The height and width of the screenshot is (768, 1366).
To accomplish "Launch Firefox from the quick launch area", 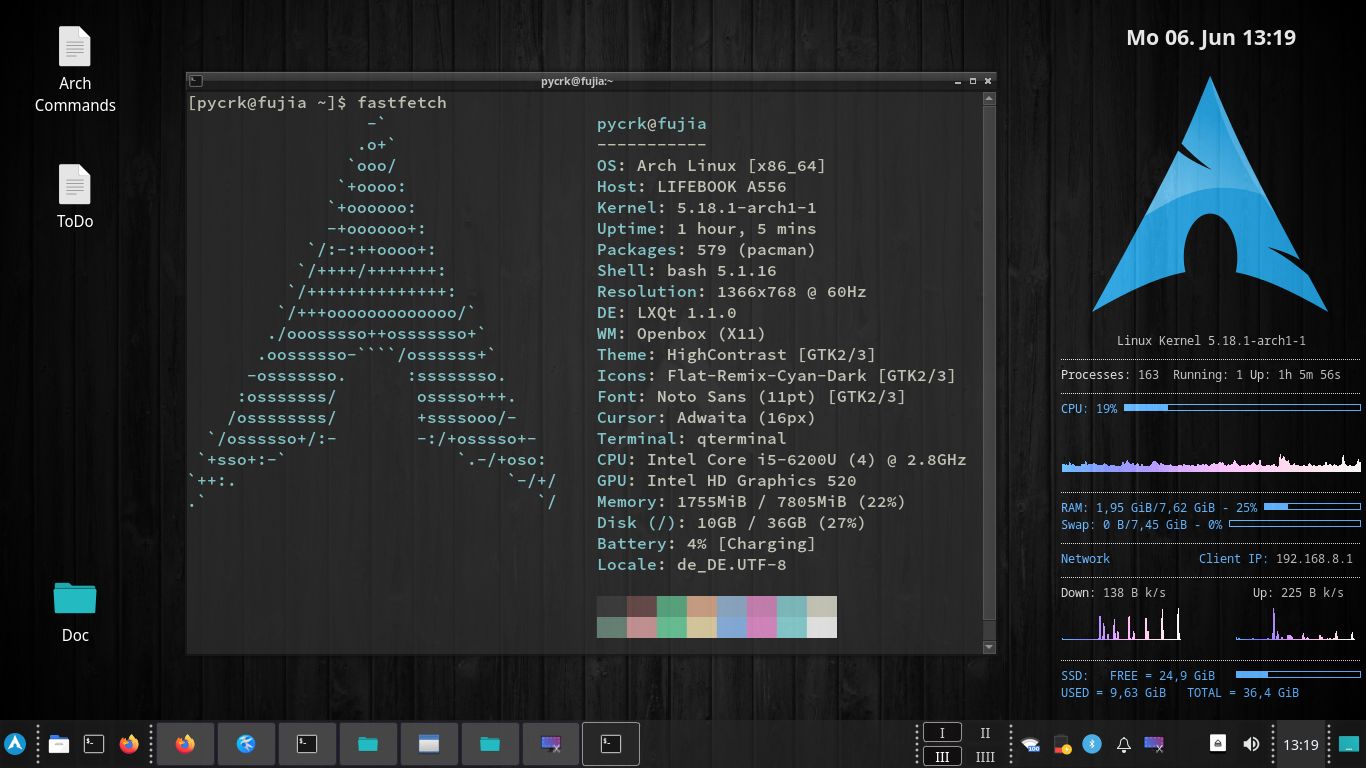I will pos(129,744).
